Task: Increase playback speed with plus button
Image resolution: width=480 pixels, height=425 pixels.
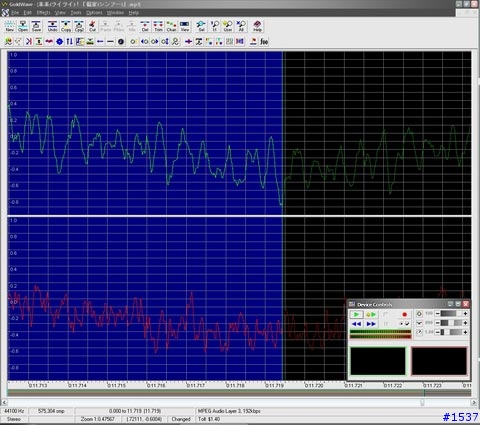Action: pyautogui.click(x=465, y=332)
